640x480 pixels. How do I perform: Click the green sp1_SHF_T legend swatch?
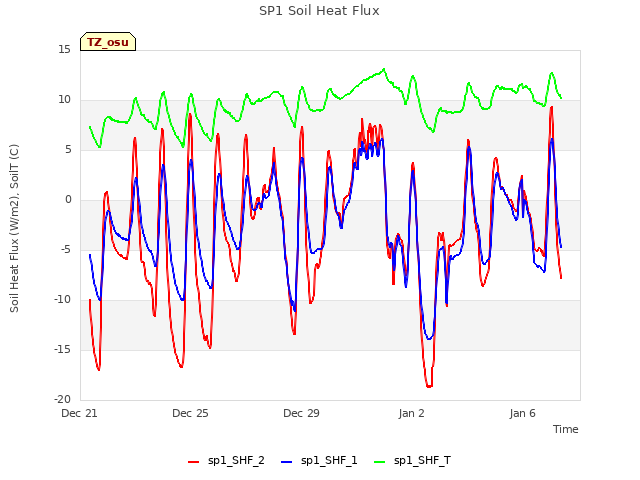click(x=380, y=462)
